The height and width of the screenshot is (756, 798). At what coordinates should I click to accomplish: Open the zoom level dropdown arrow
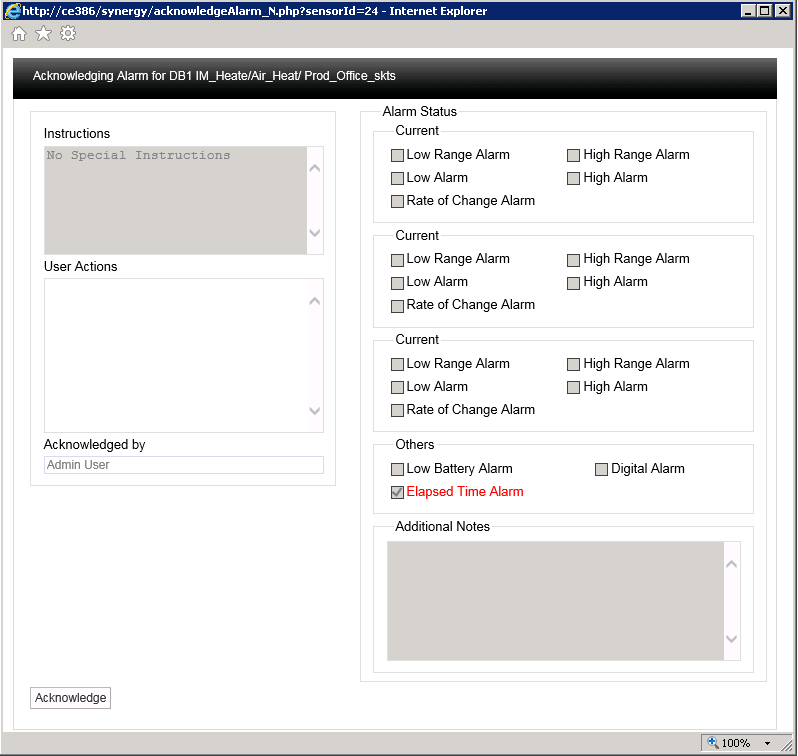pyautogui.click(x=767, y=743)
